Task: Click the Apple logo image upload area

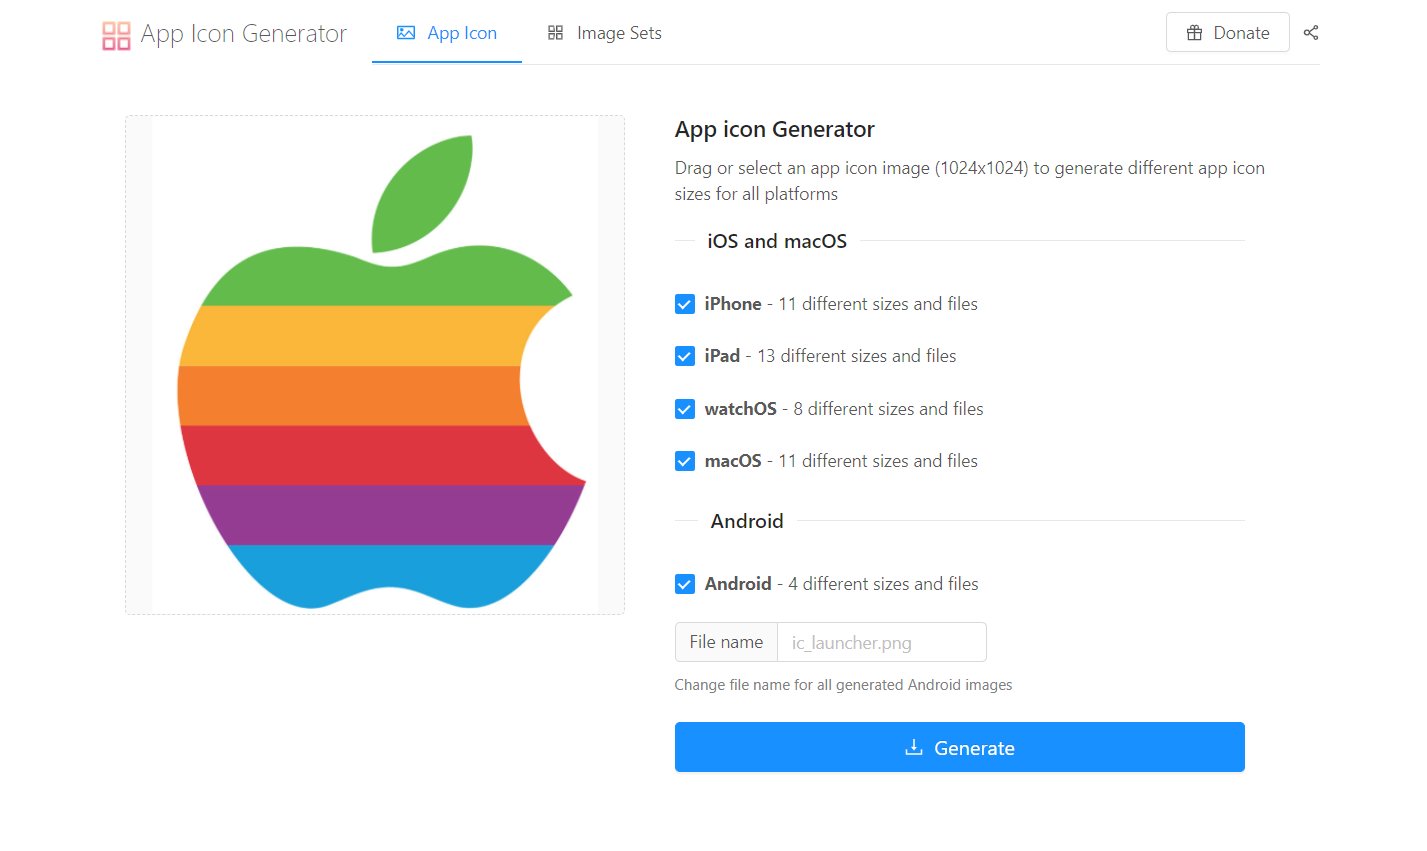Action: coord(375,365)
